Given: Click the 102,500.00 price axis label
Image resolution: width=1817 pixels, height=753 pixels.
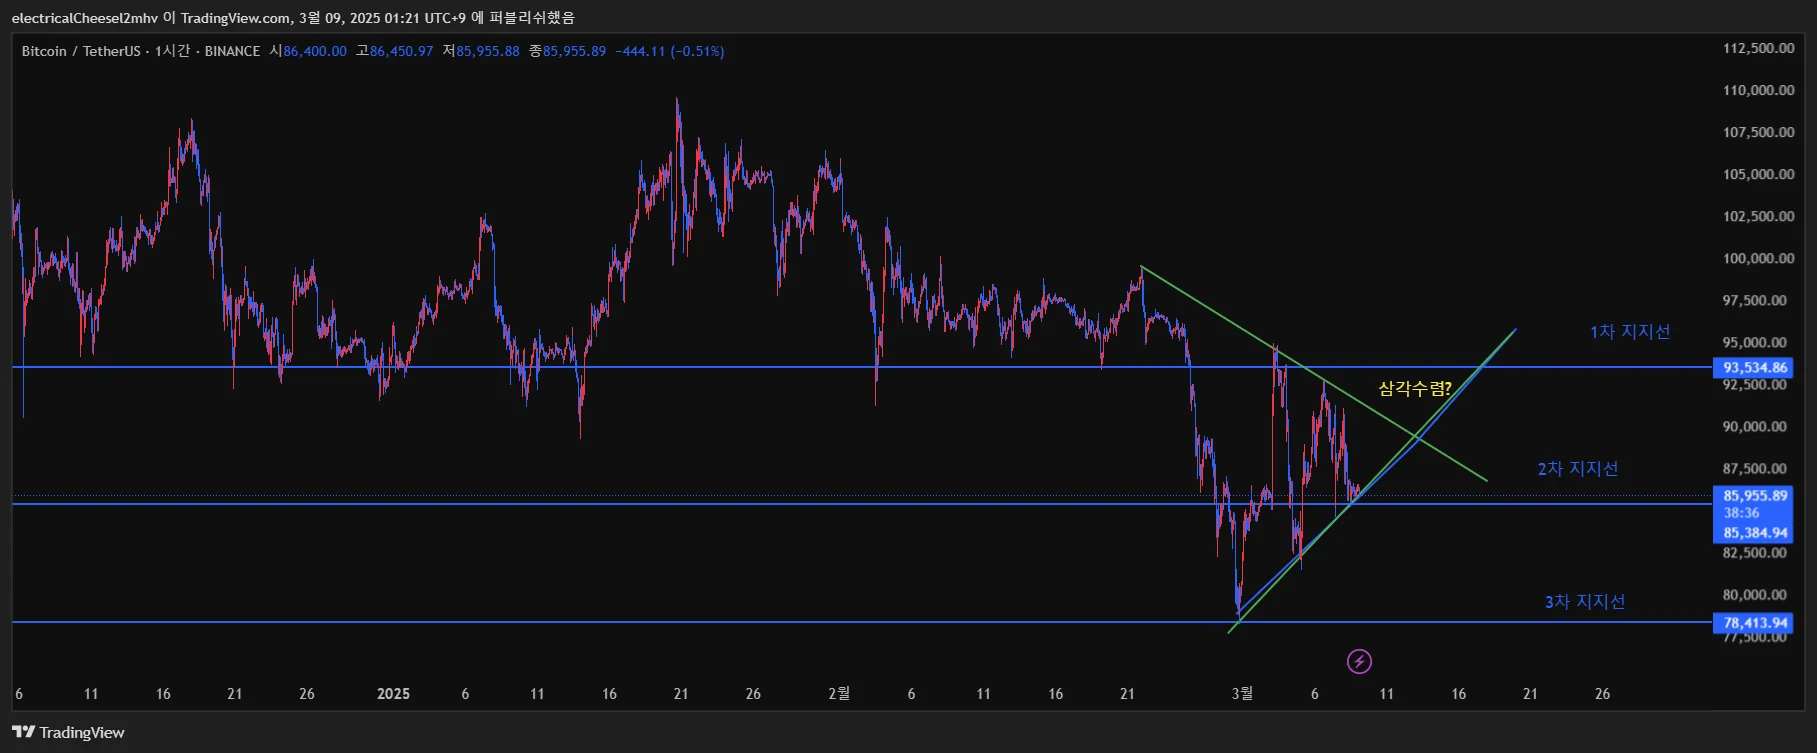Looking at the screenshot, I should [x=1759, y=216].
